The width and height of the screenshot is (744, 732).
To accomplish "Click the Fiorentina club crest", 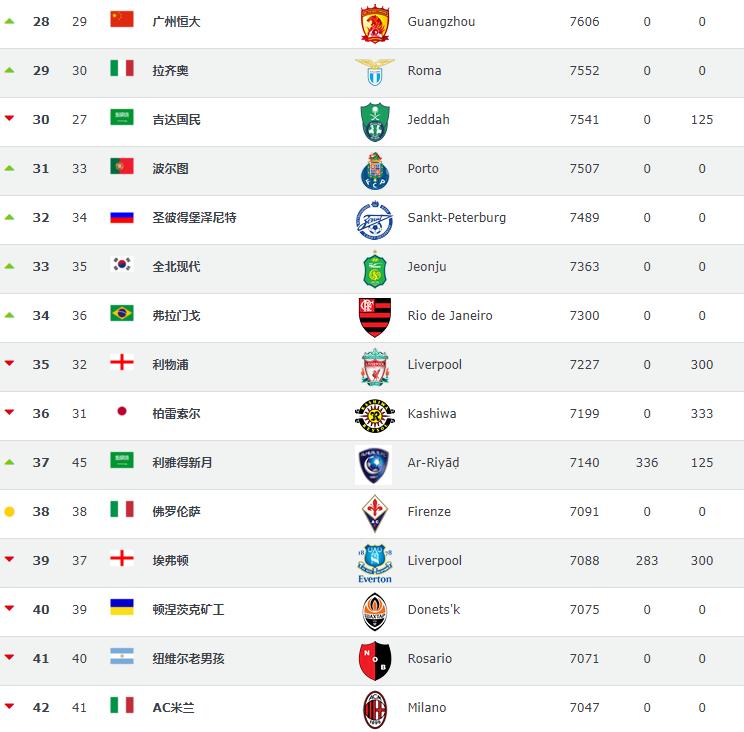I will coord(375,512).
